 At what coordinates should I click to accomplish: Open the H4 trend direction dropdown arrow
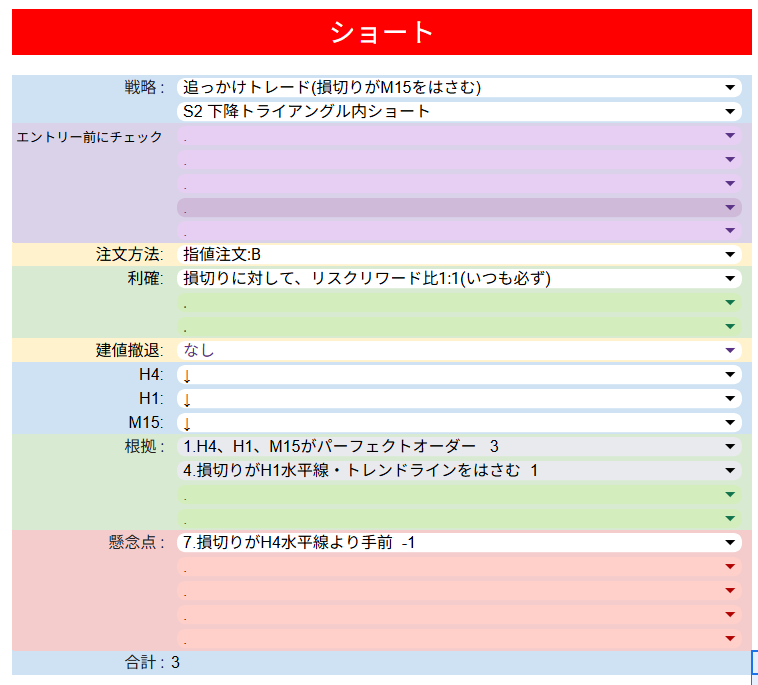pyautogui.click(x=729, y=375)
